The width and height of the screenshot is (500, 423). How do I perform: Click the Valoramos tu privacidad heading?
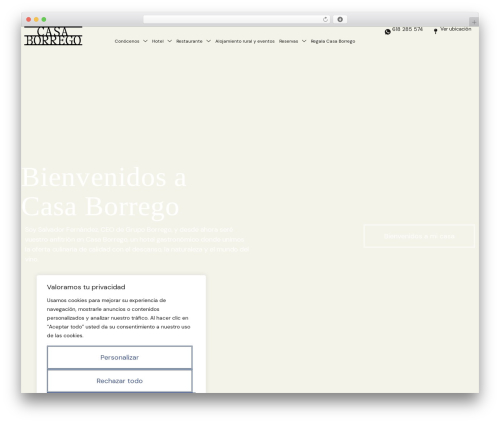pos(86,287)
